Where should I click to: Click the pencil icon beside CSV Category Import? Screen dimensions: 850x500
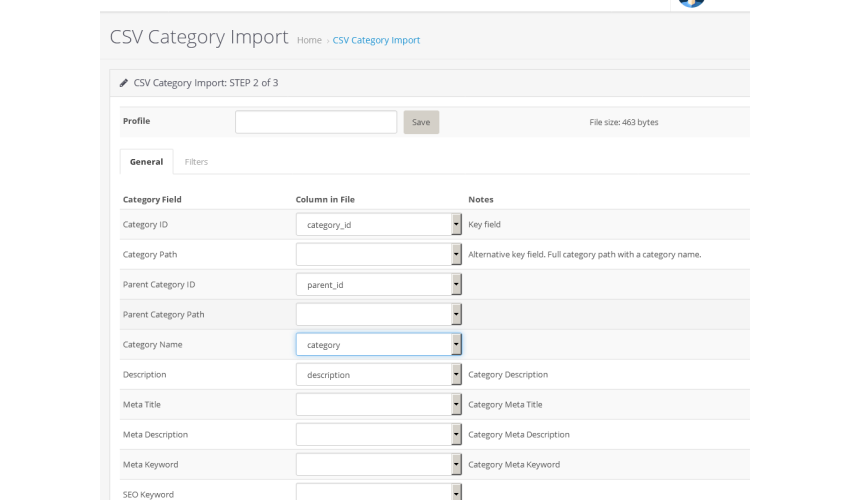pos(124,83)
